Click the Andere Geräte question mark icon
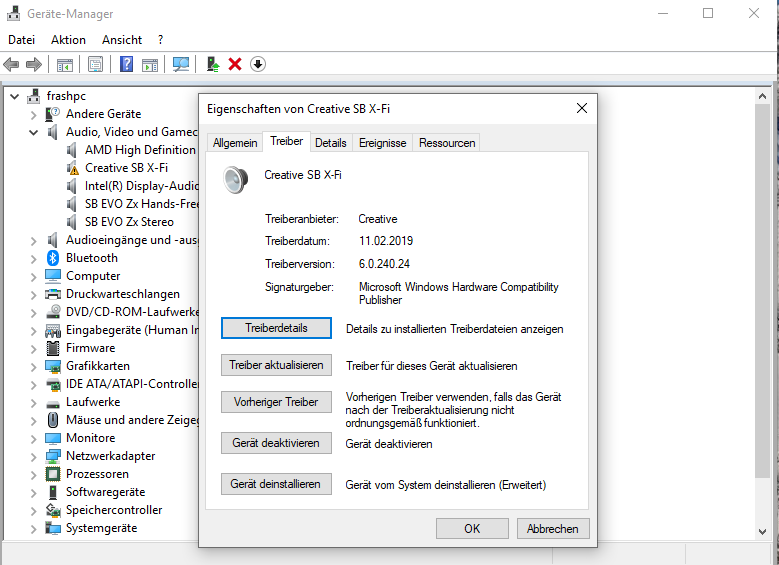 53,114
